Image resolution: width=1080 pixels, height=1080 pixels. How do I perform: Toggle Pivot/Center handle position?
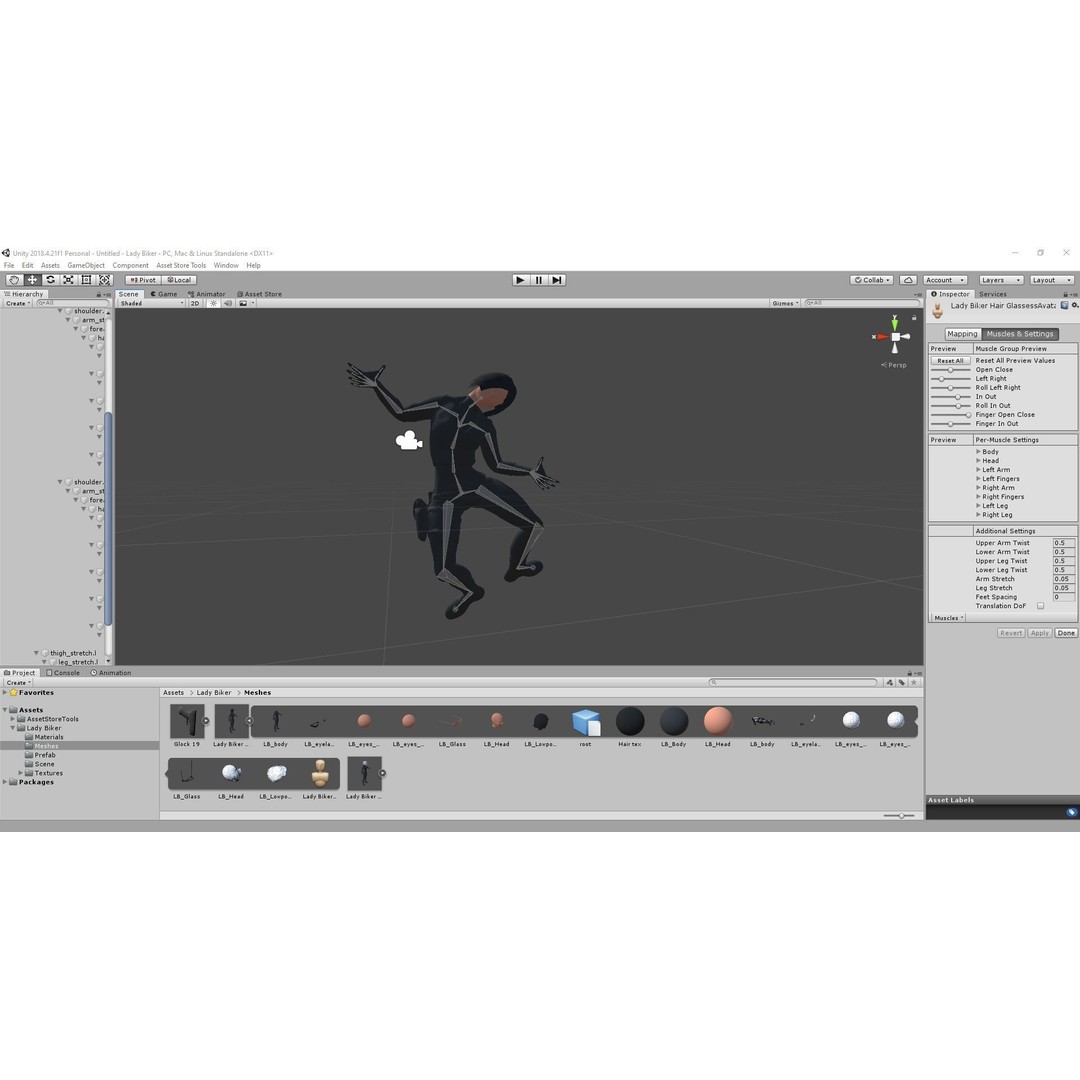[143, 280]
